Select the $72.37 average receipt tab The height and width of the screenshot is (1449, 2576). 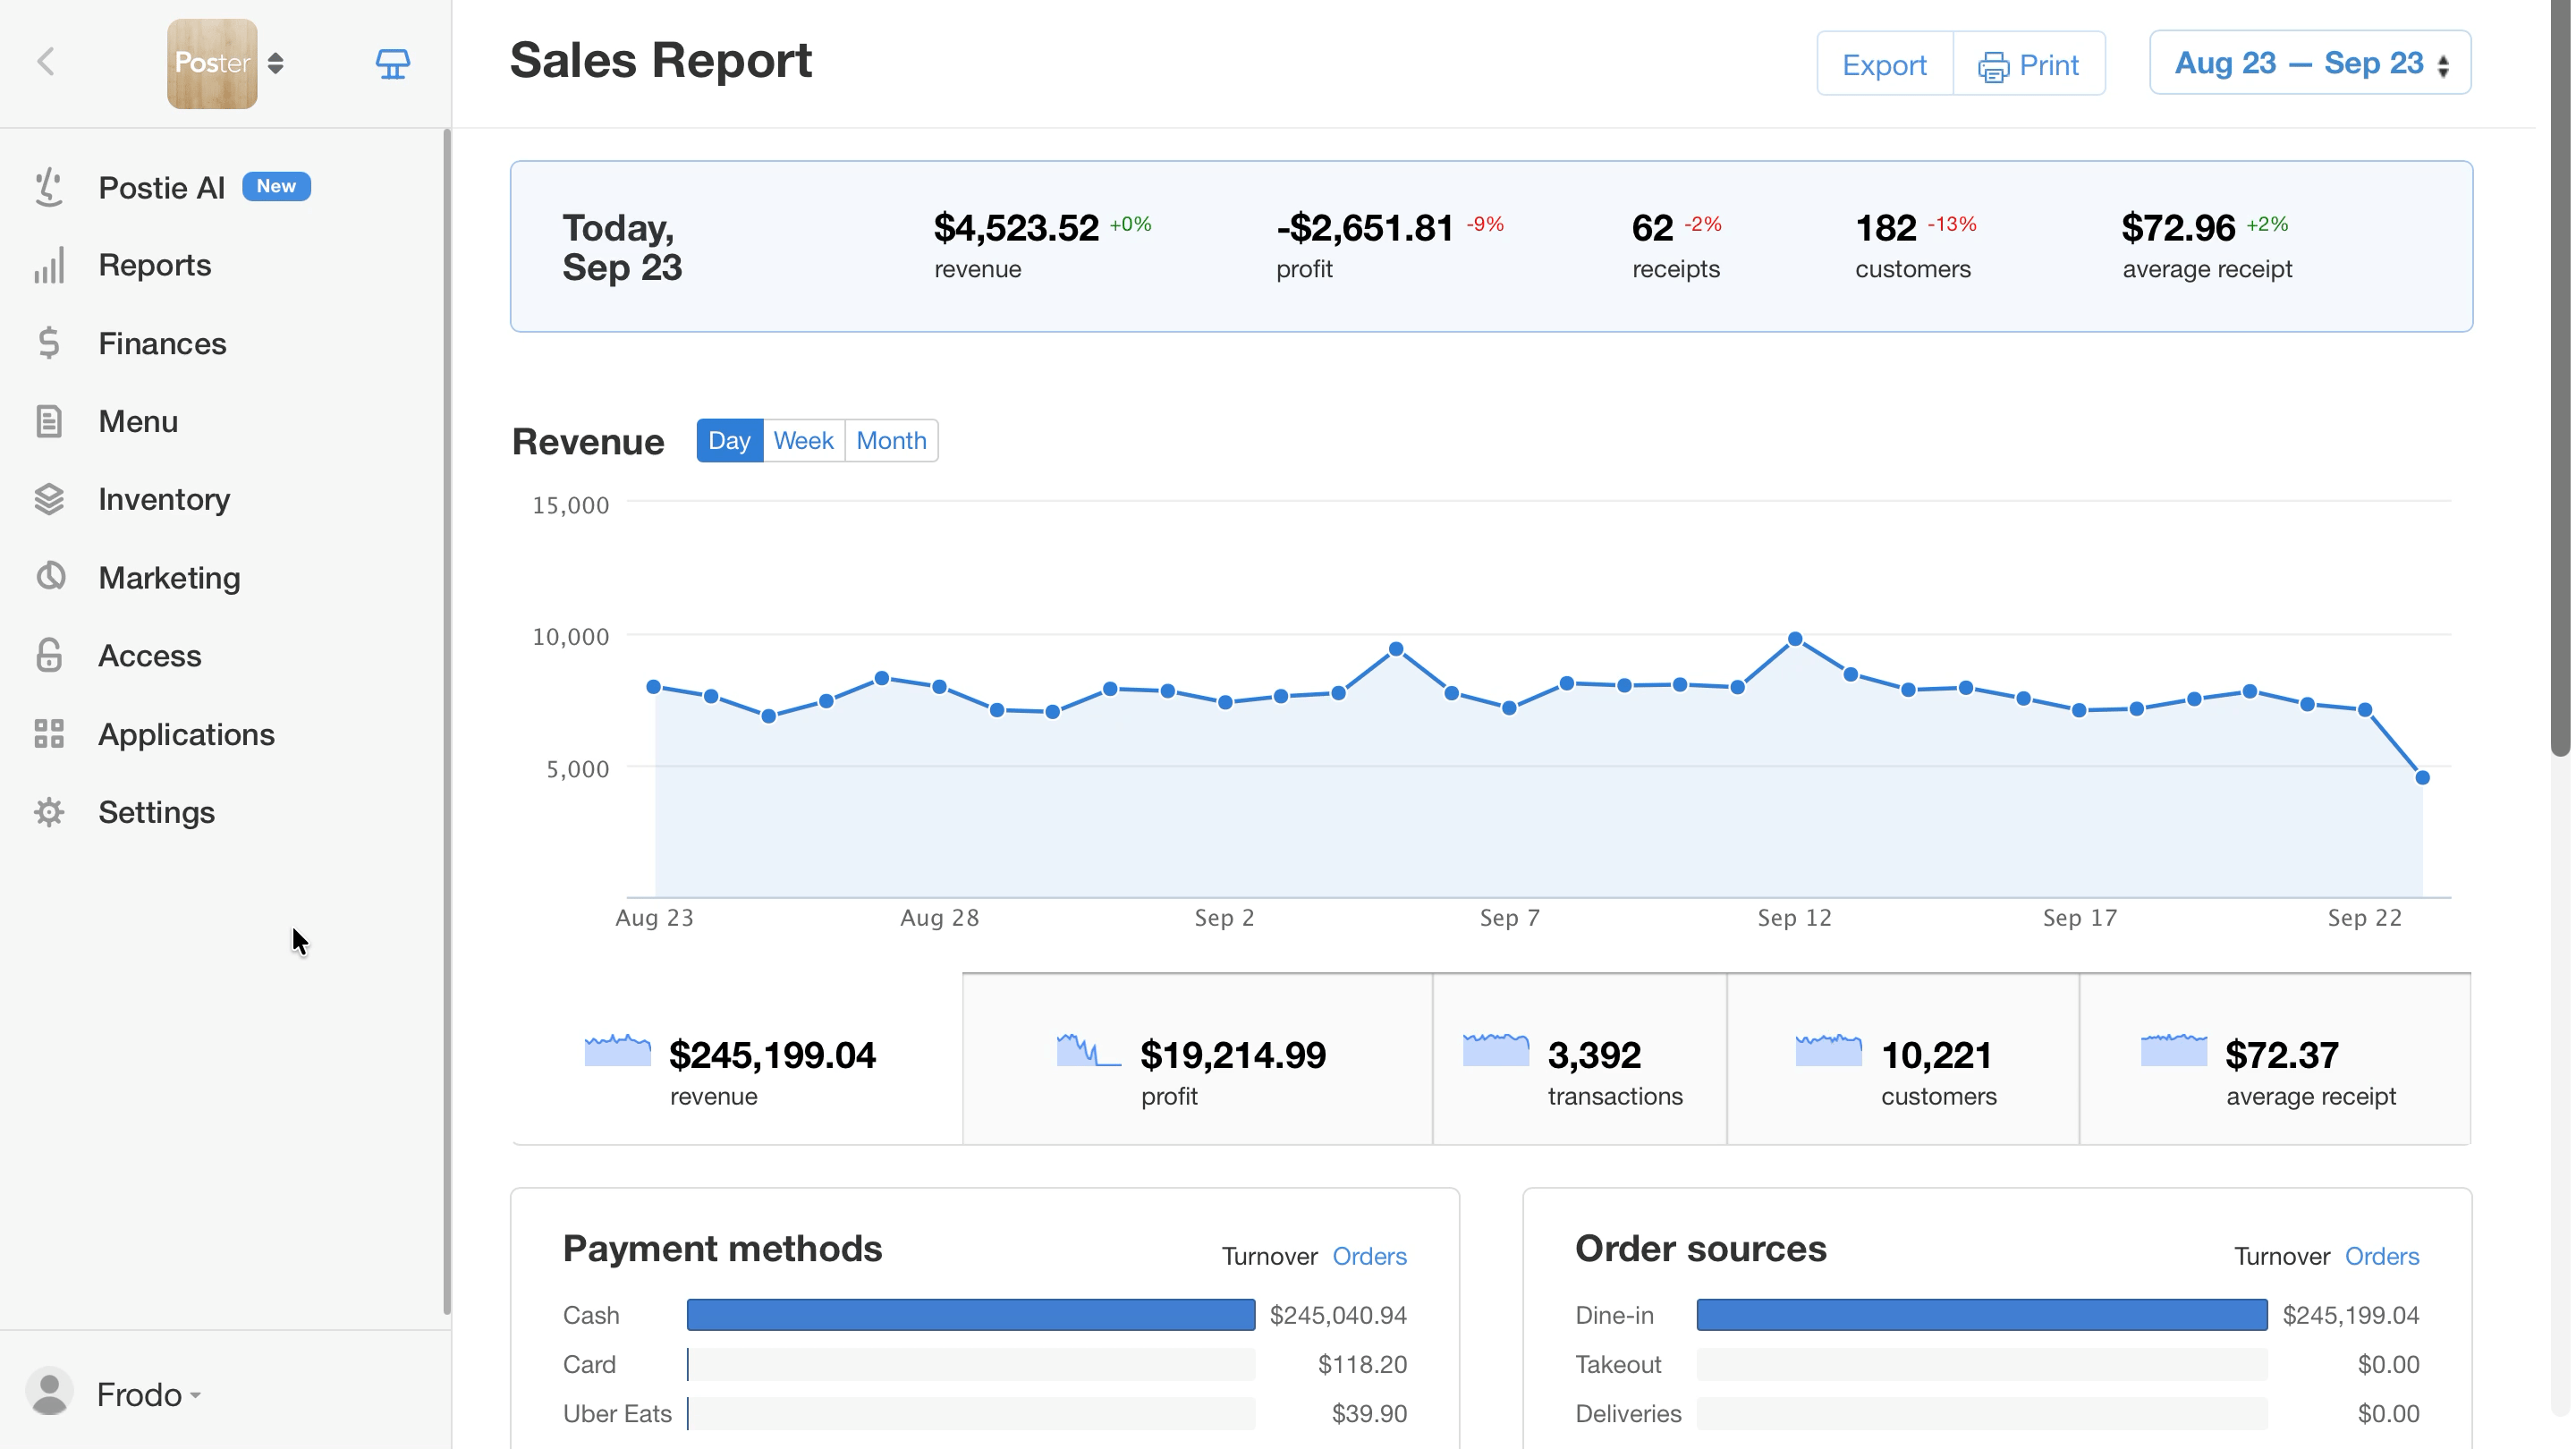click(2275, 1058)
